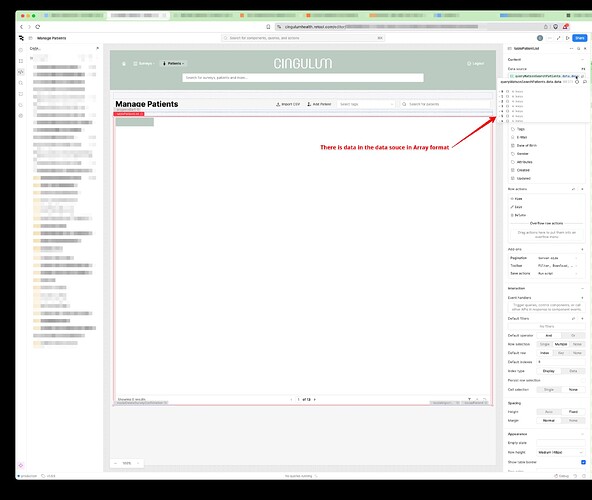Reload the page with refresh icon
The height and width of the screenshot is (500, 592).
click(x=38, y=27)
